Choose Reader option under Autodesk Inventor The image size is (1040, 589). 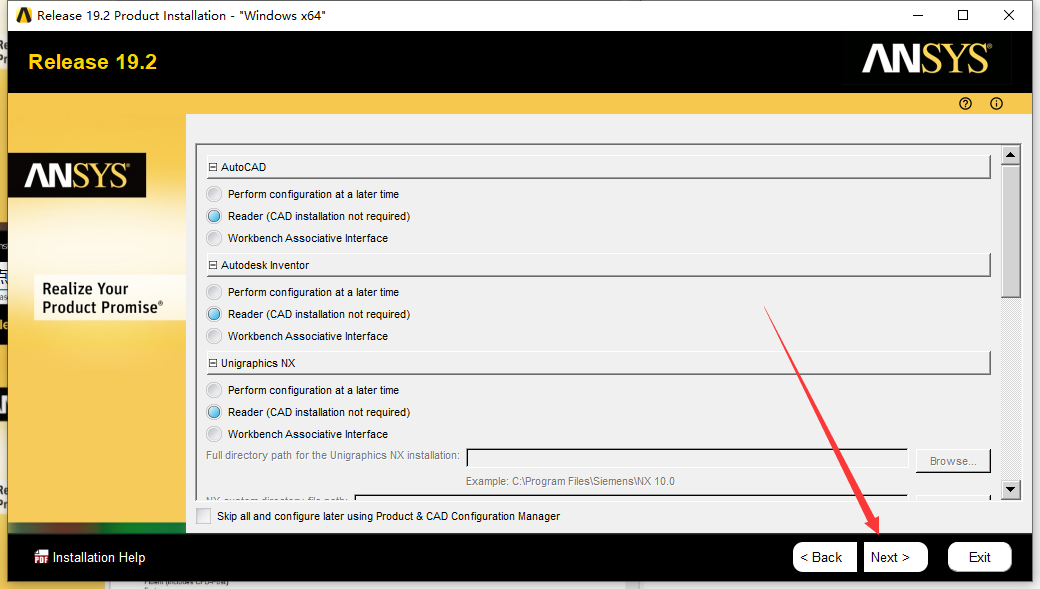[214, 314]
